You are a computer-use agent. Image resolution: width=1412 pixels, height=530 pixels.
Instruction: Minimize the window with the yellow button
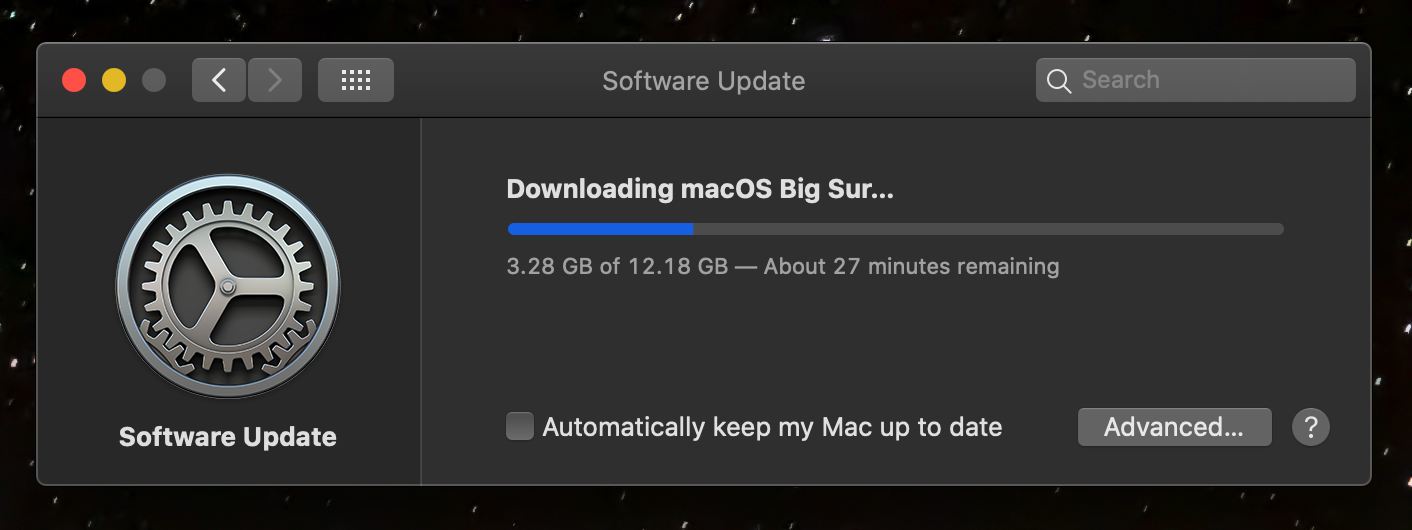(114, 80)
